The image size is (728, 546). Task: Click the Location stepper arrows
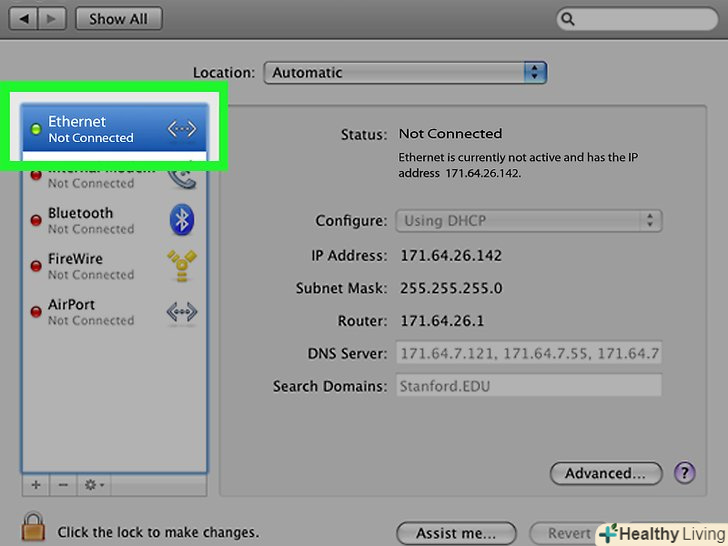pyautogui.click(x=535, y=72)
